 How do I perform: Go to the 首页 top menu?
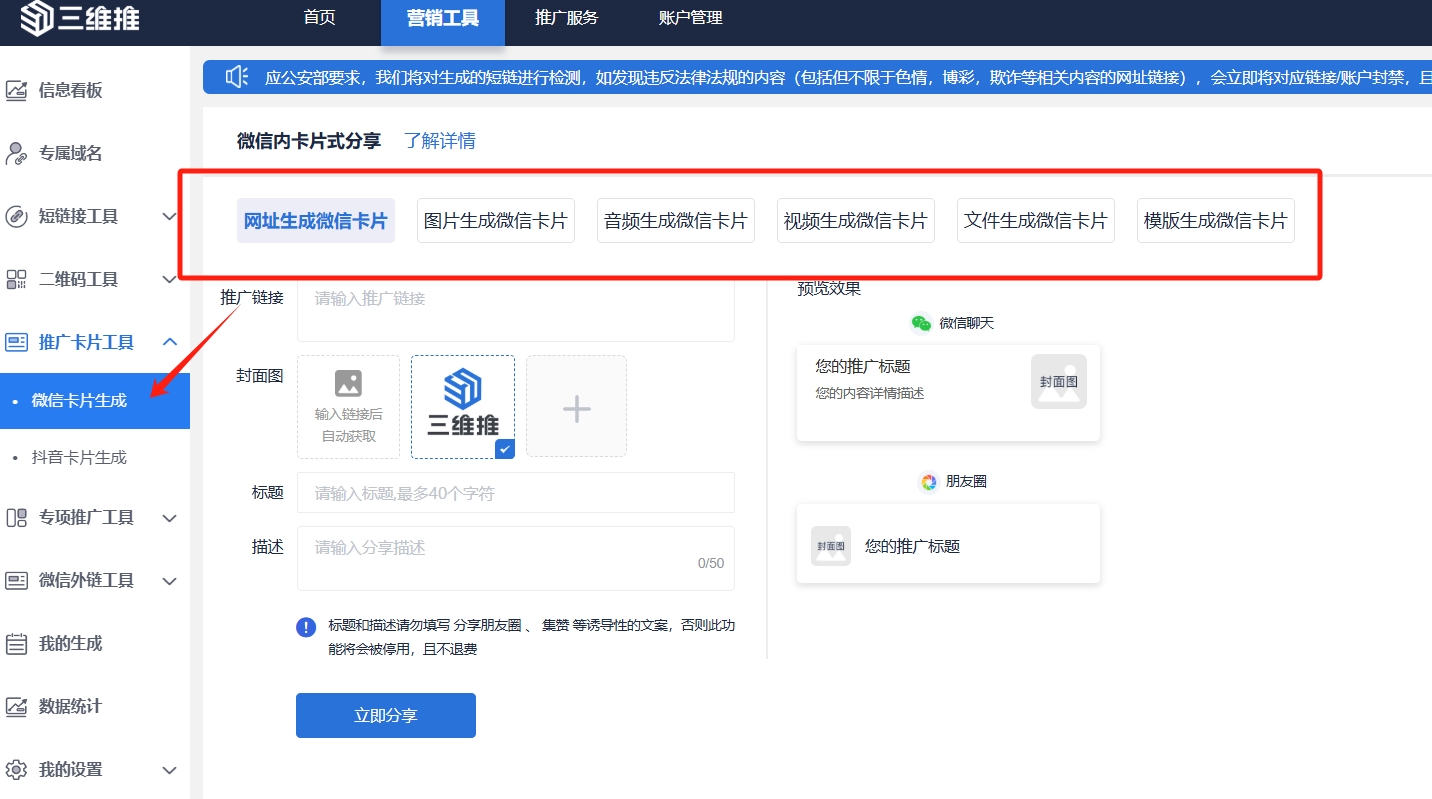[319, 17]
